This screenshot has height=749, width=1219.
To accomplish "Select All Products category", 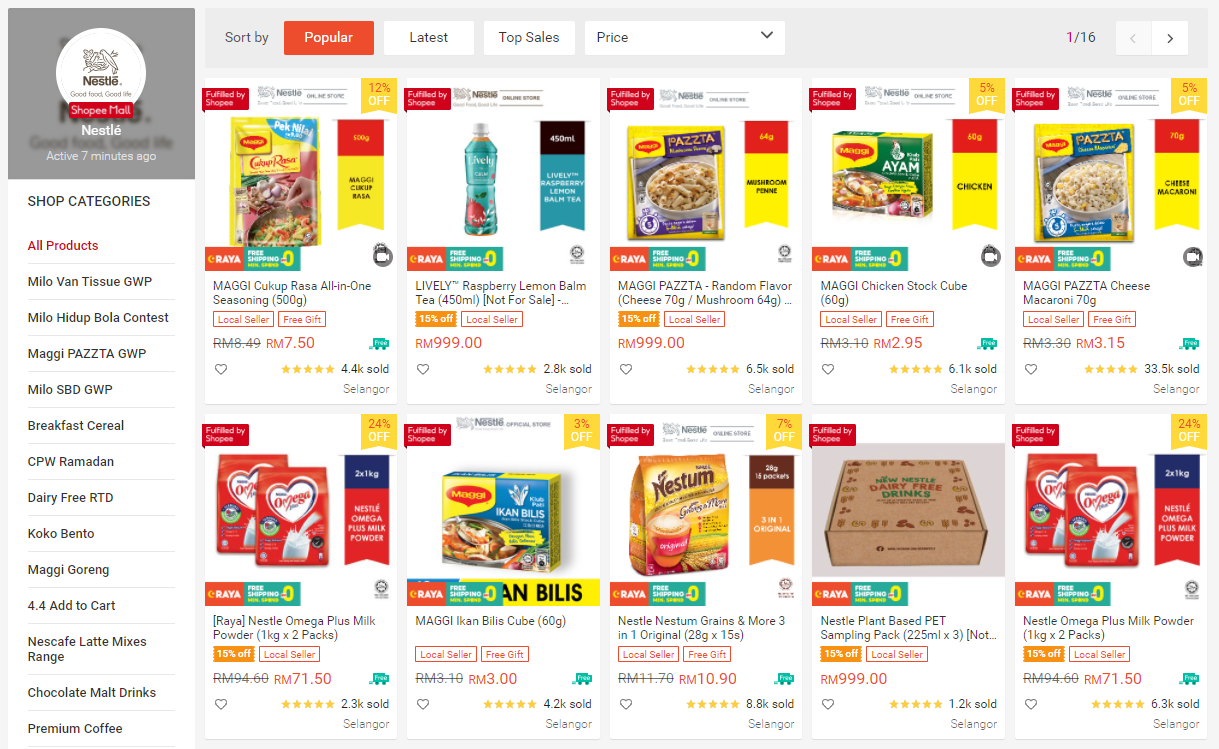I will click(63, 245).
